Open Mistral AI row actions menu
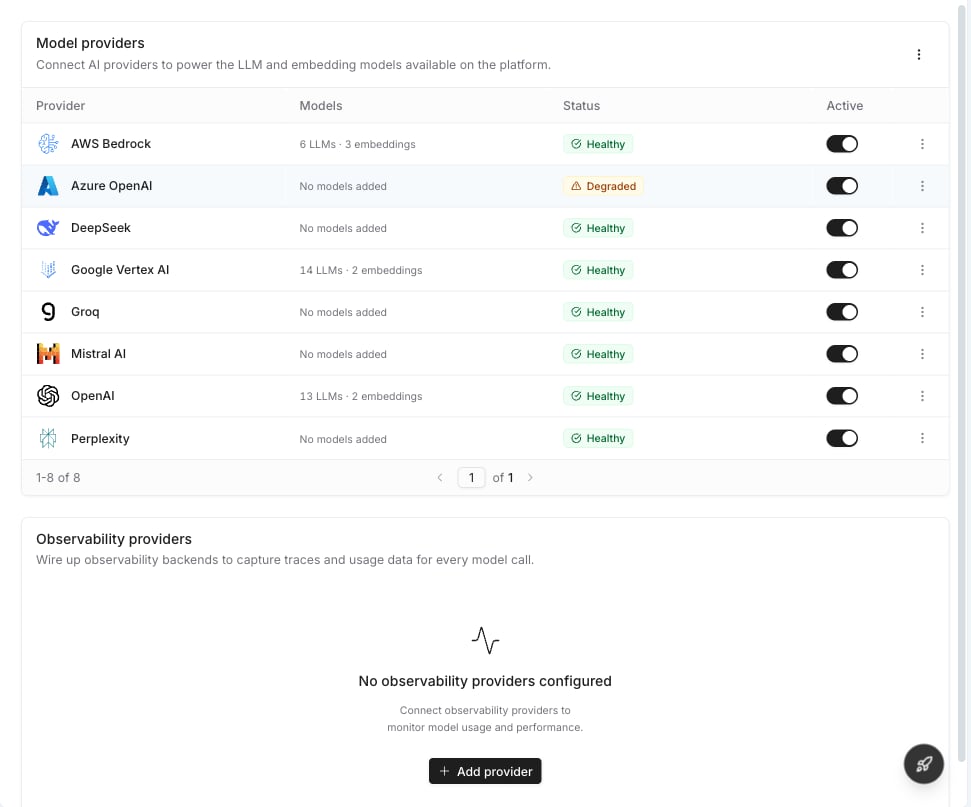This screenshot has width=971, height=807. 922,354
